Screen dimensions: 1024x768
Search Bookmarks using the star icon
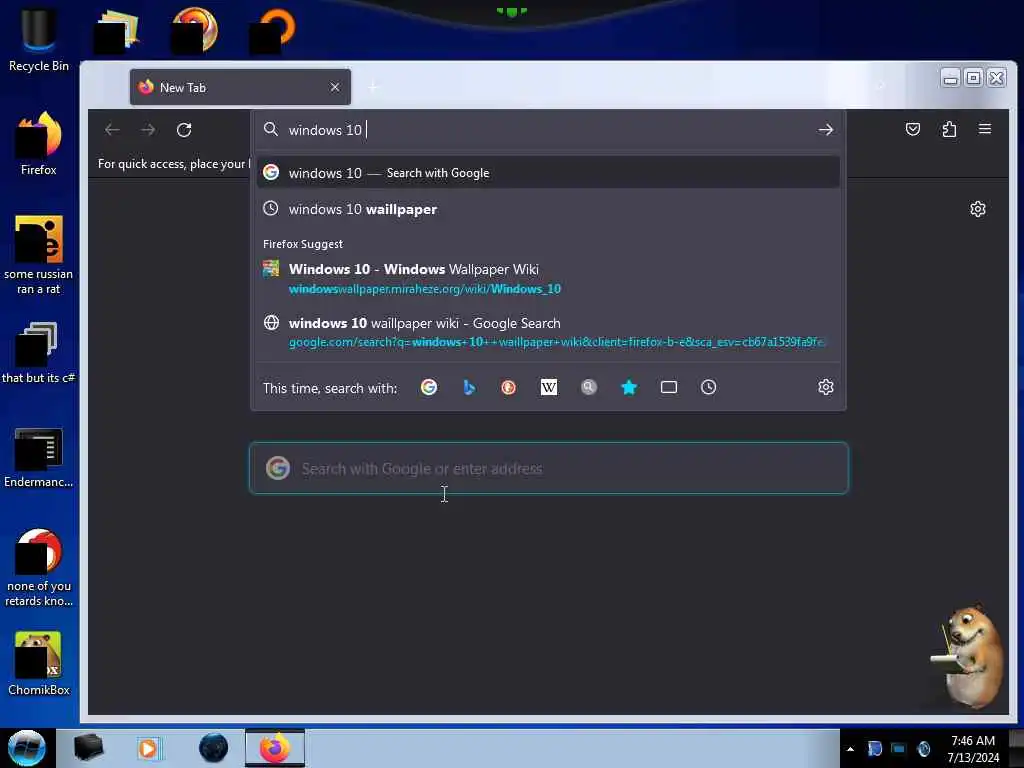[x=629, y=387]
